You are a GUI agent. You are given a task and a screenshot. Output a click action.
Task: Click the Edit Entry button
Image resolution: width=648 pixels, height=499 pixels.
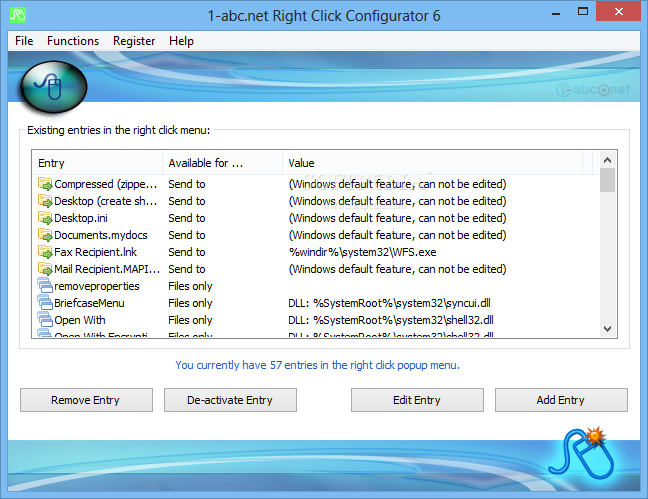[x=417, y=400]
